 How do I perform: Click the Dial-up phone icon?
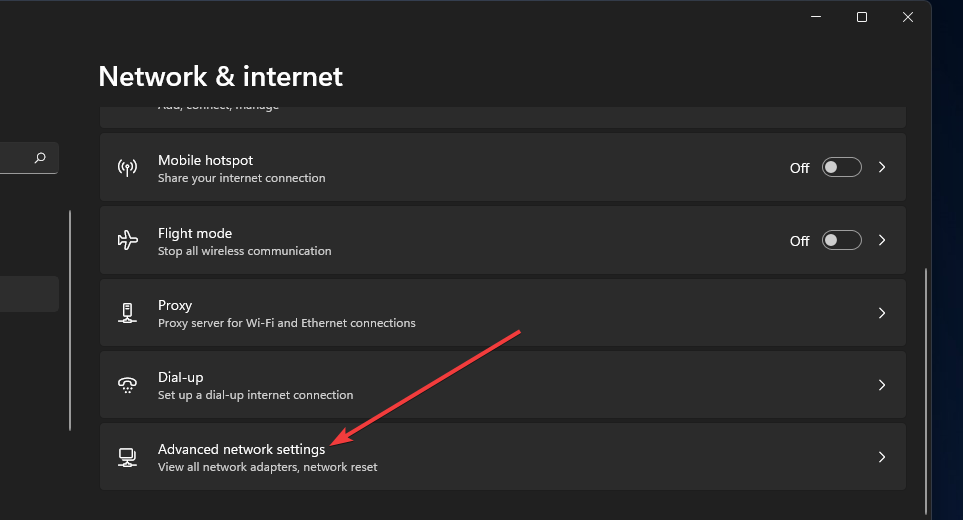tap(127, 385)
